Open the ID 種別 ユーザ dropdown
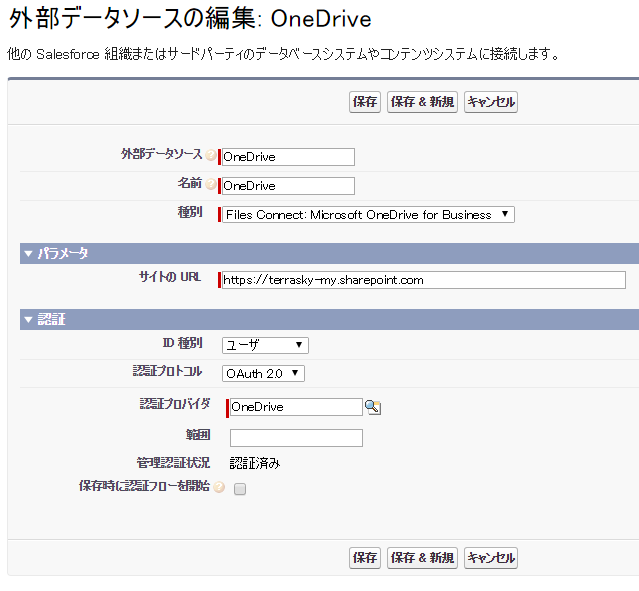 (x=265, y=345)
